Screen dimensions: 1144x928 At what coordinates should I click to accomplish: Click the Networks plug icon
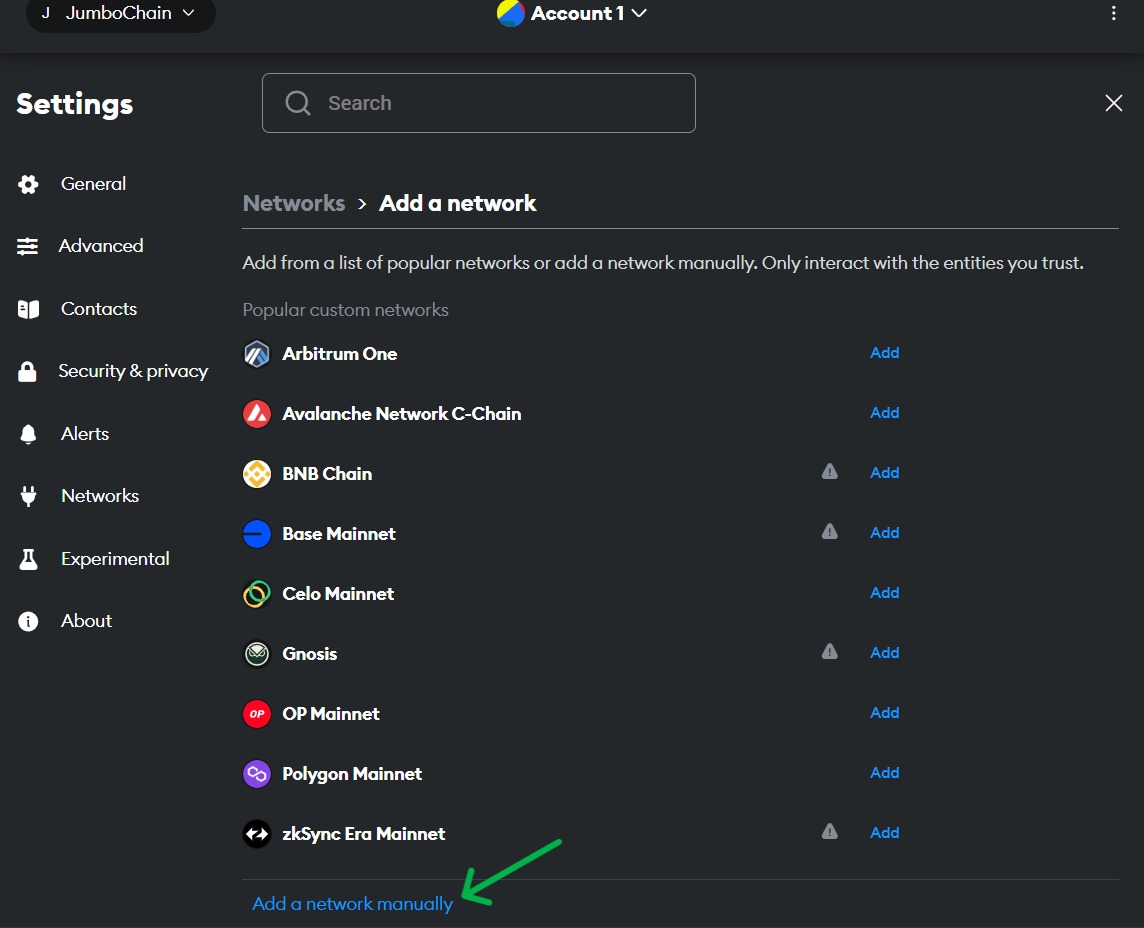point(28,496)
